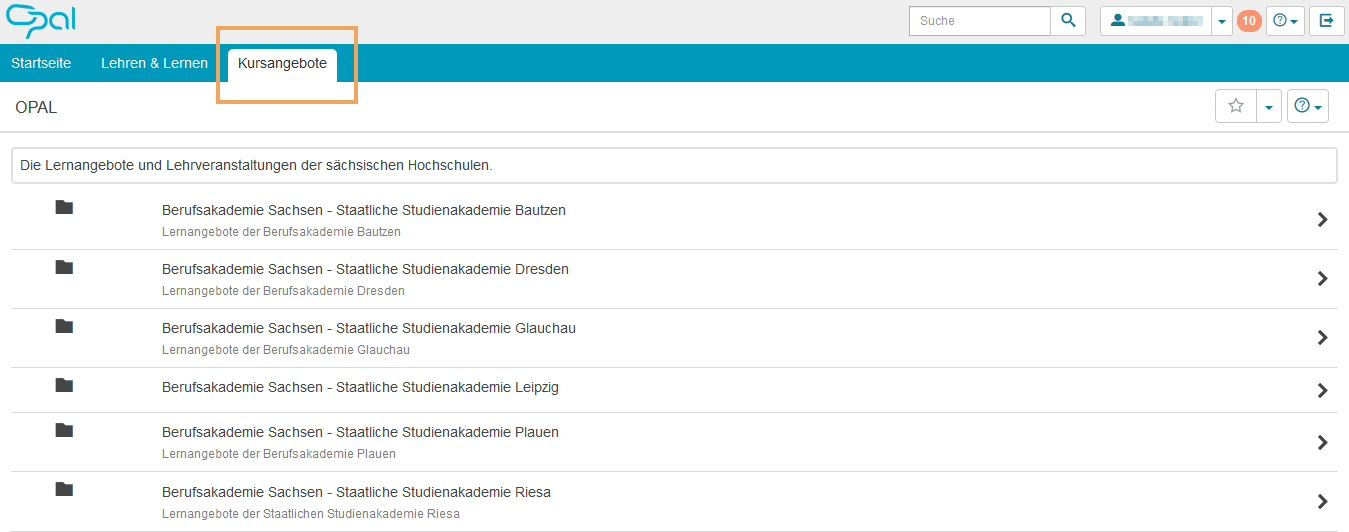This screenshot has height=532, width=1349.
Task: Click the star favorite icon
Action: [1236, 106]
